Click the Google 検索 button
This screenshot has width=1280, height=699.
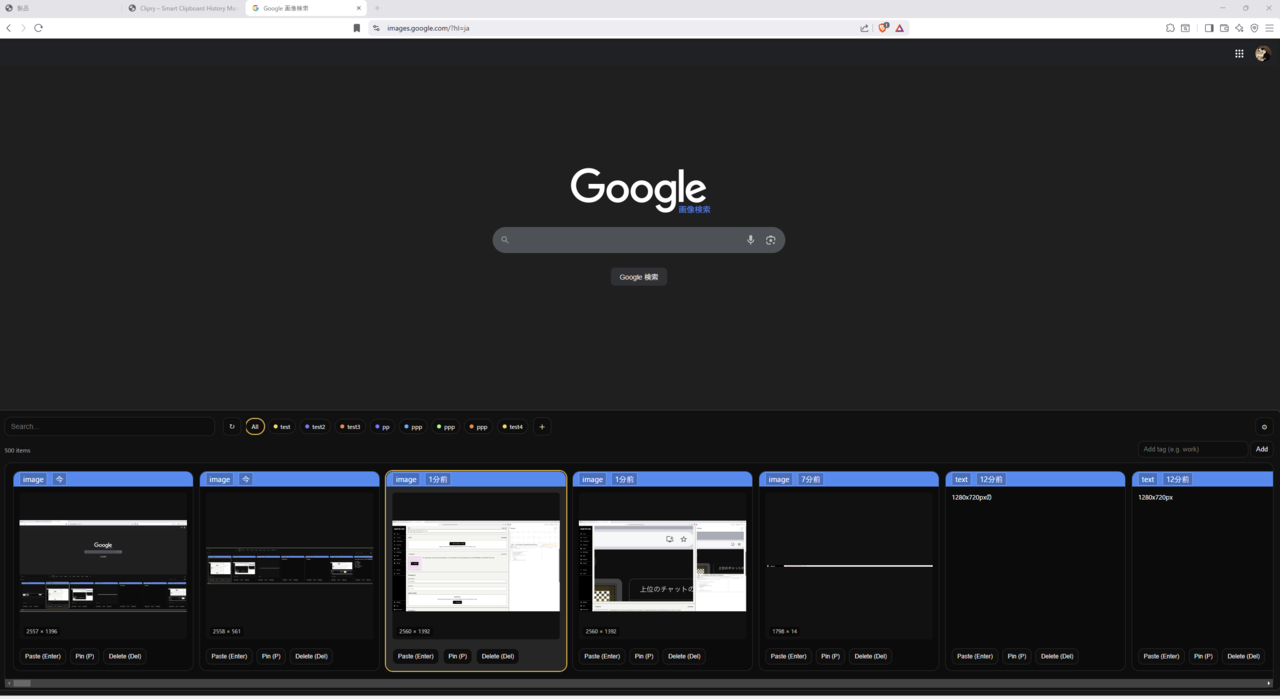click(639, 277)
